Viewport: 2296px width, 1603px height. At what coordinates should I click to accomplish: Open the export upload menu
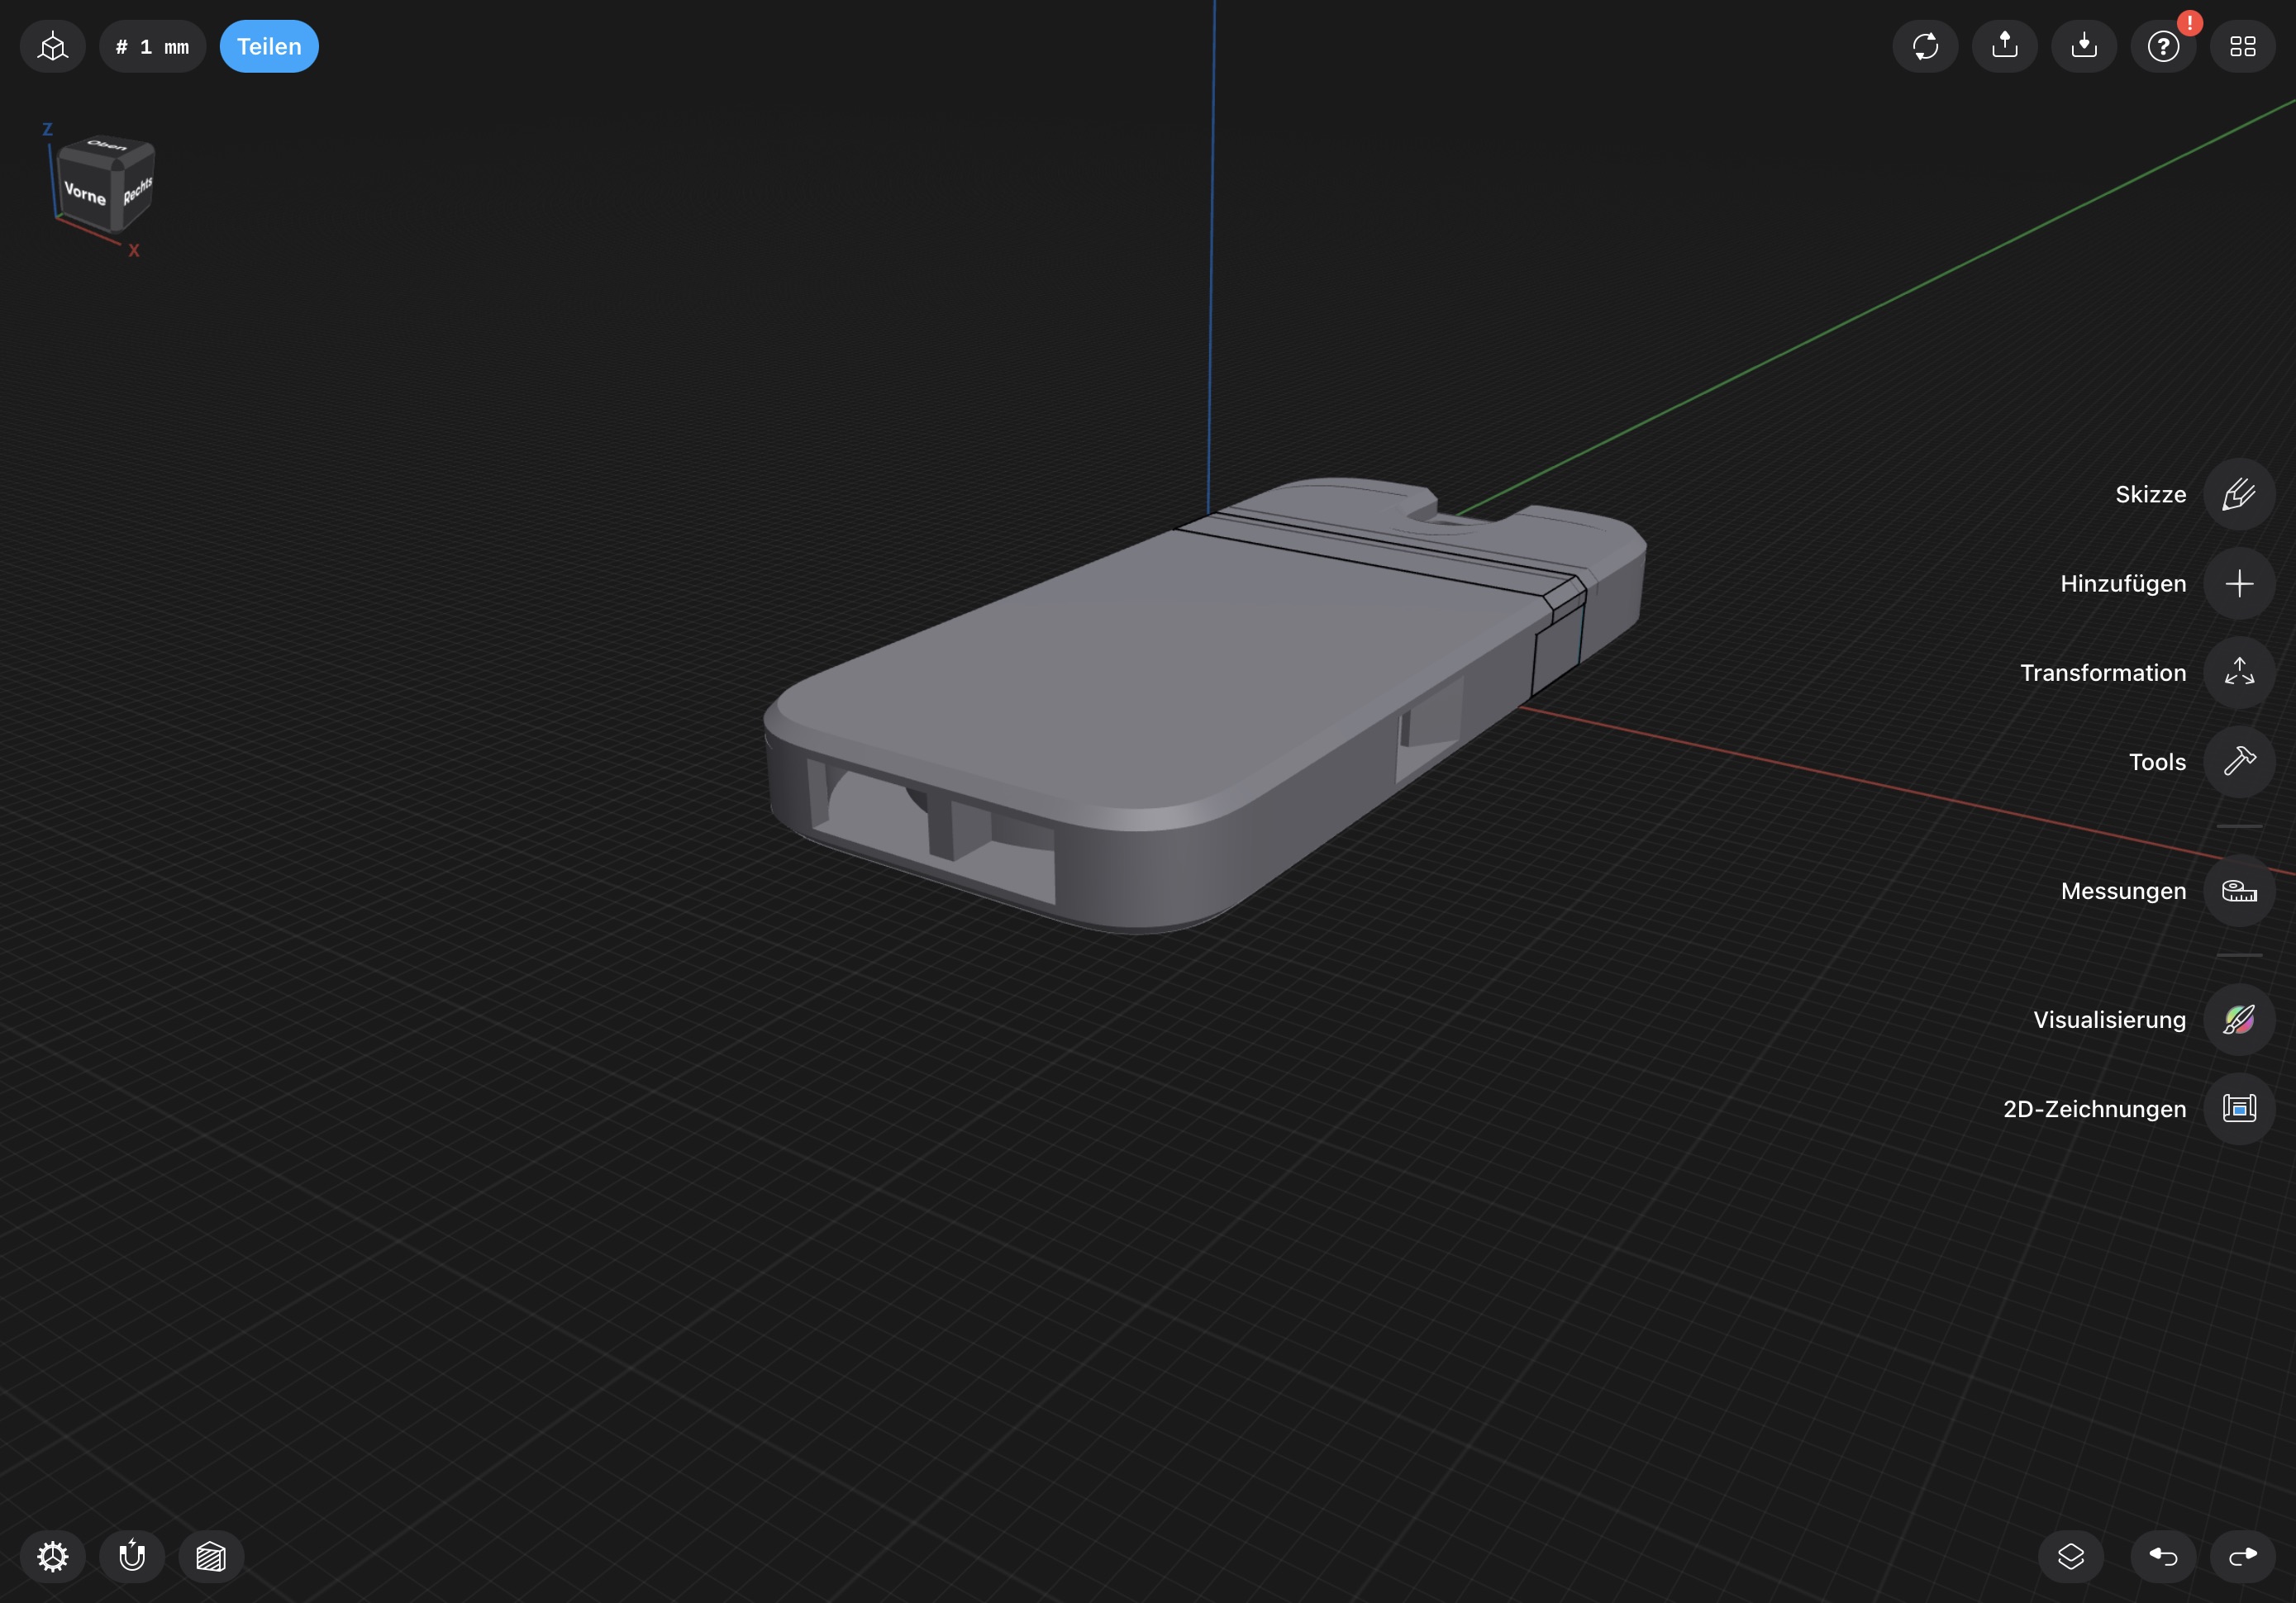click(x=2004, y=47)
